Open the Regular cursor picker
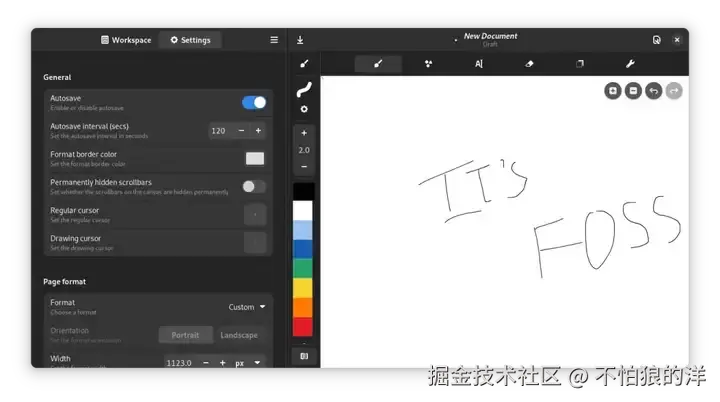The width and height of the screenshot is (720, 402). (x=255, y=215)
